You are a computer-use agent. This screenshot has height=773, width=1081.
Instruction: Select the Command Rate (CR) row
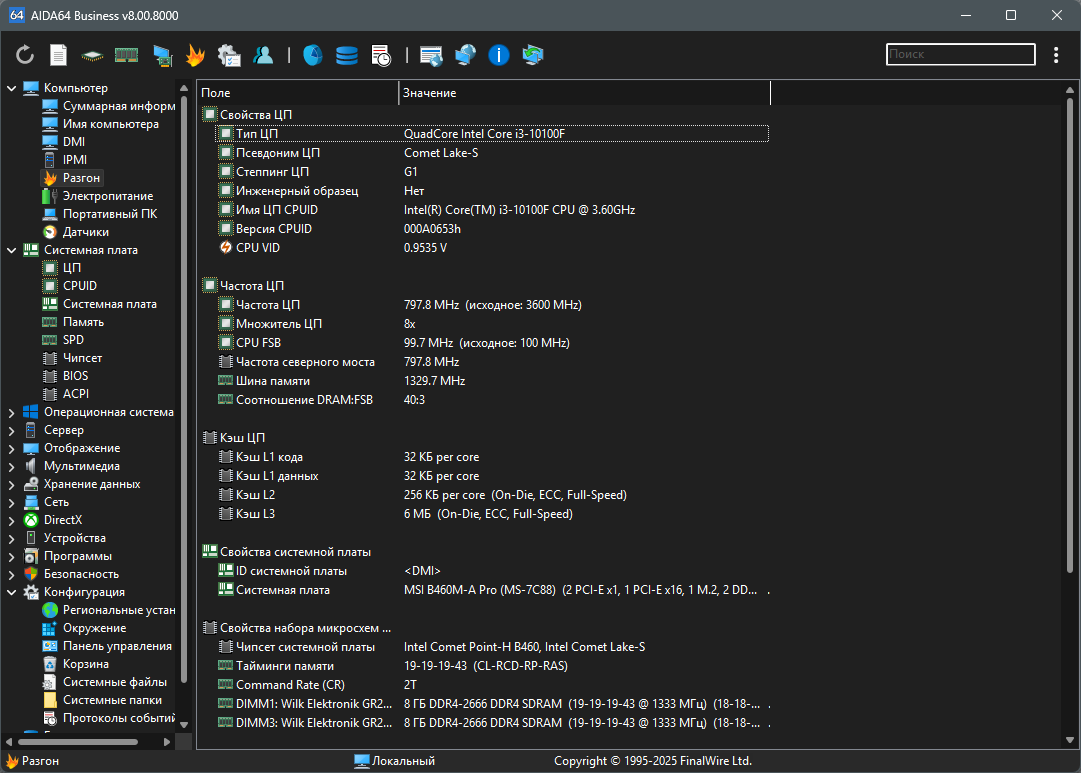[x=492, y=685]
